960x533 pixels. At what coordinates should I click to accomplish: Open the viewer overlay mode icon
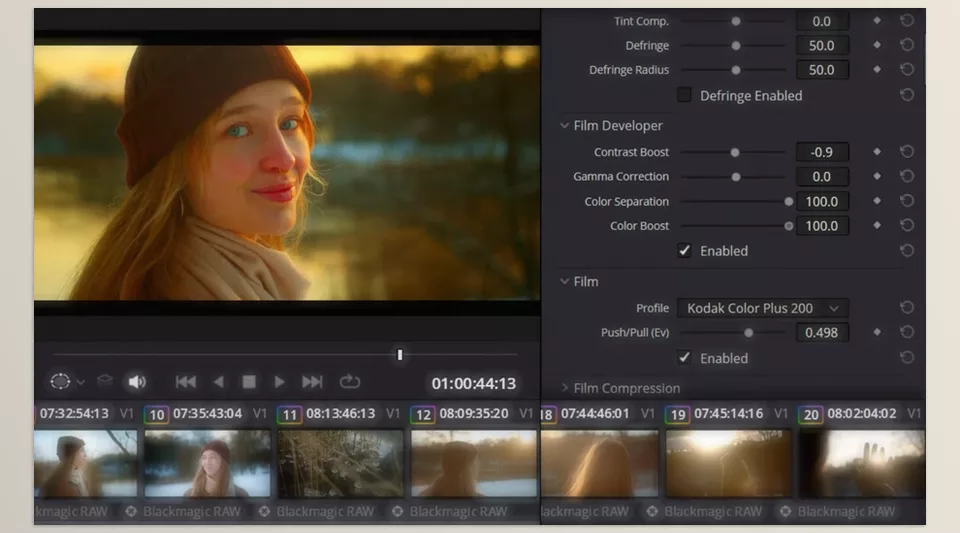tap(60, 381)
